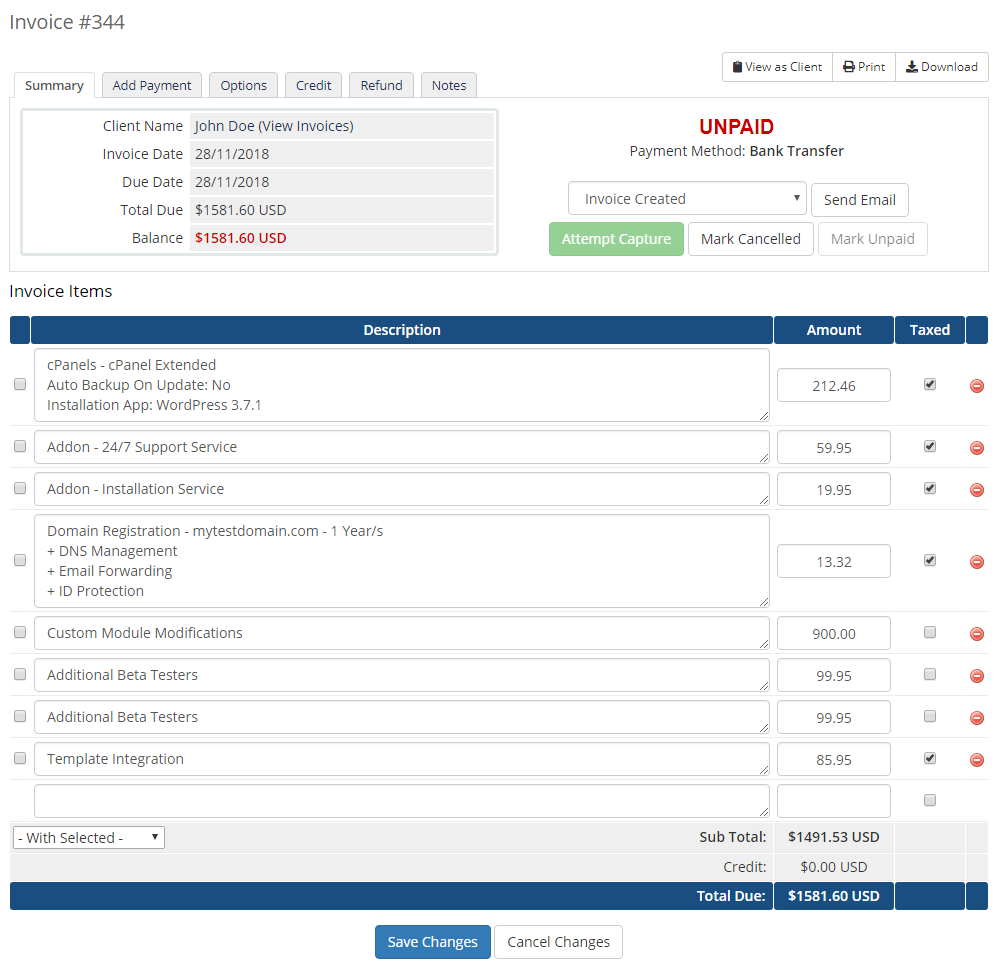Image resolution: width=999 pixels, height=966 pixels.
Task: Edit the 19.95 amount field
Action: [x=833, y=489]
